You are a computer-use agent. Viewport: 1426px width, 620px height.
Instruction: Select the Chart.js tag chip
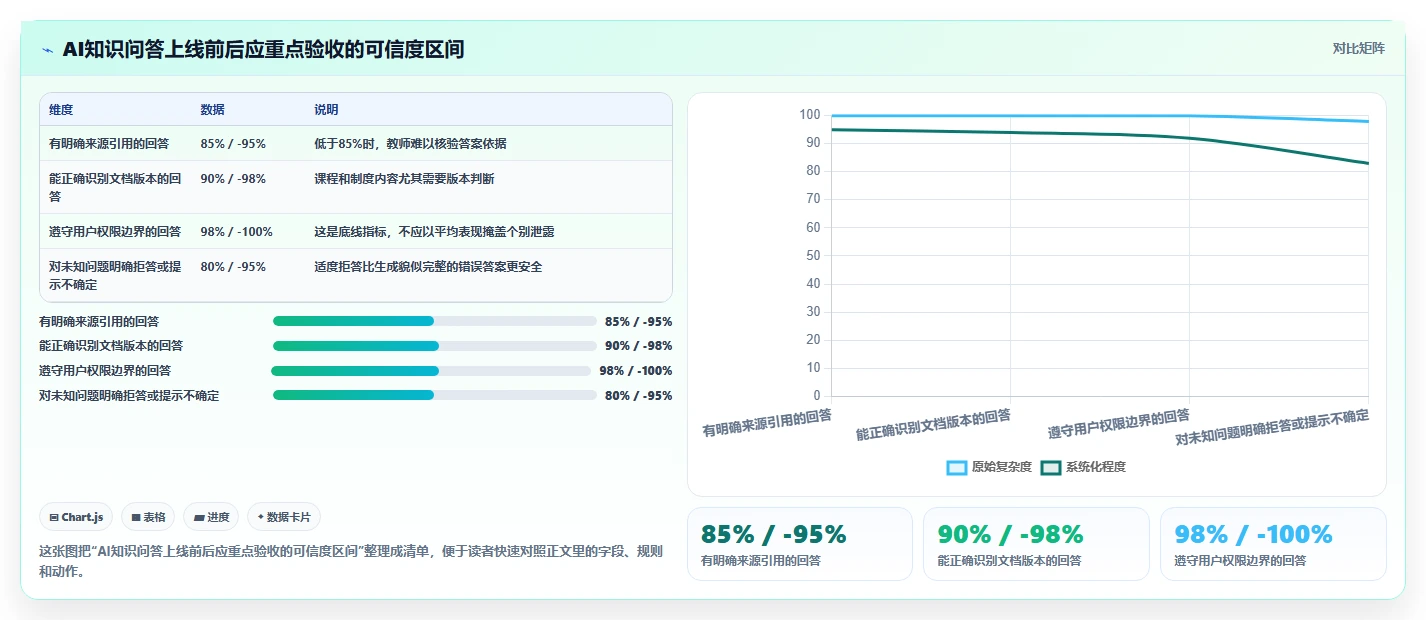point(77,517)
